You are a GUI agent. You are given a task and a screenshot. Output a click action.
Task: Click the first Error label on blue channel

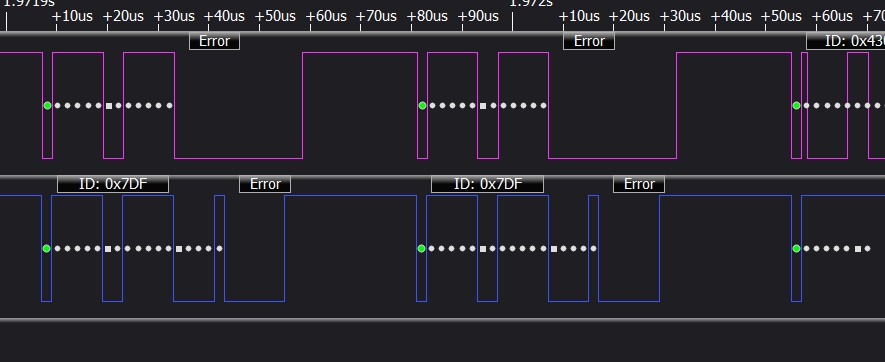coord(265,184)
